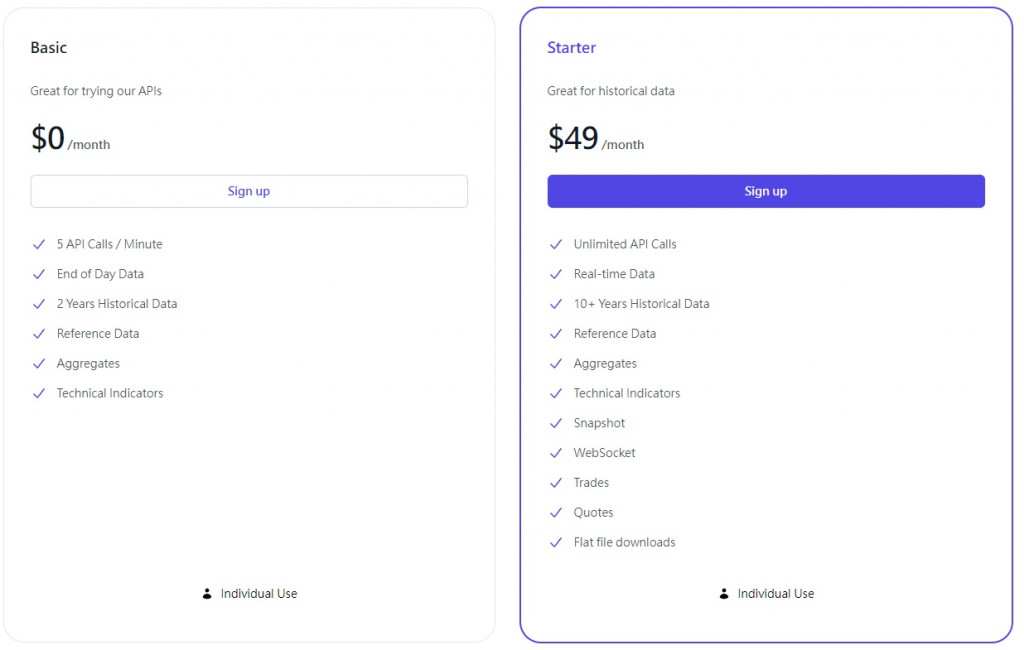Click checkmark beside WebSocket feature
The image size is (1024, 650).
tap(556, 453)
